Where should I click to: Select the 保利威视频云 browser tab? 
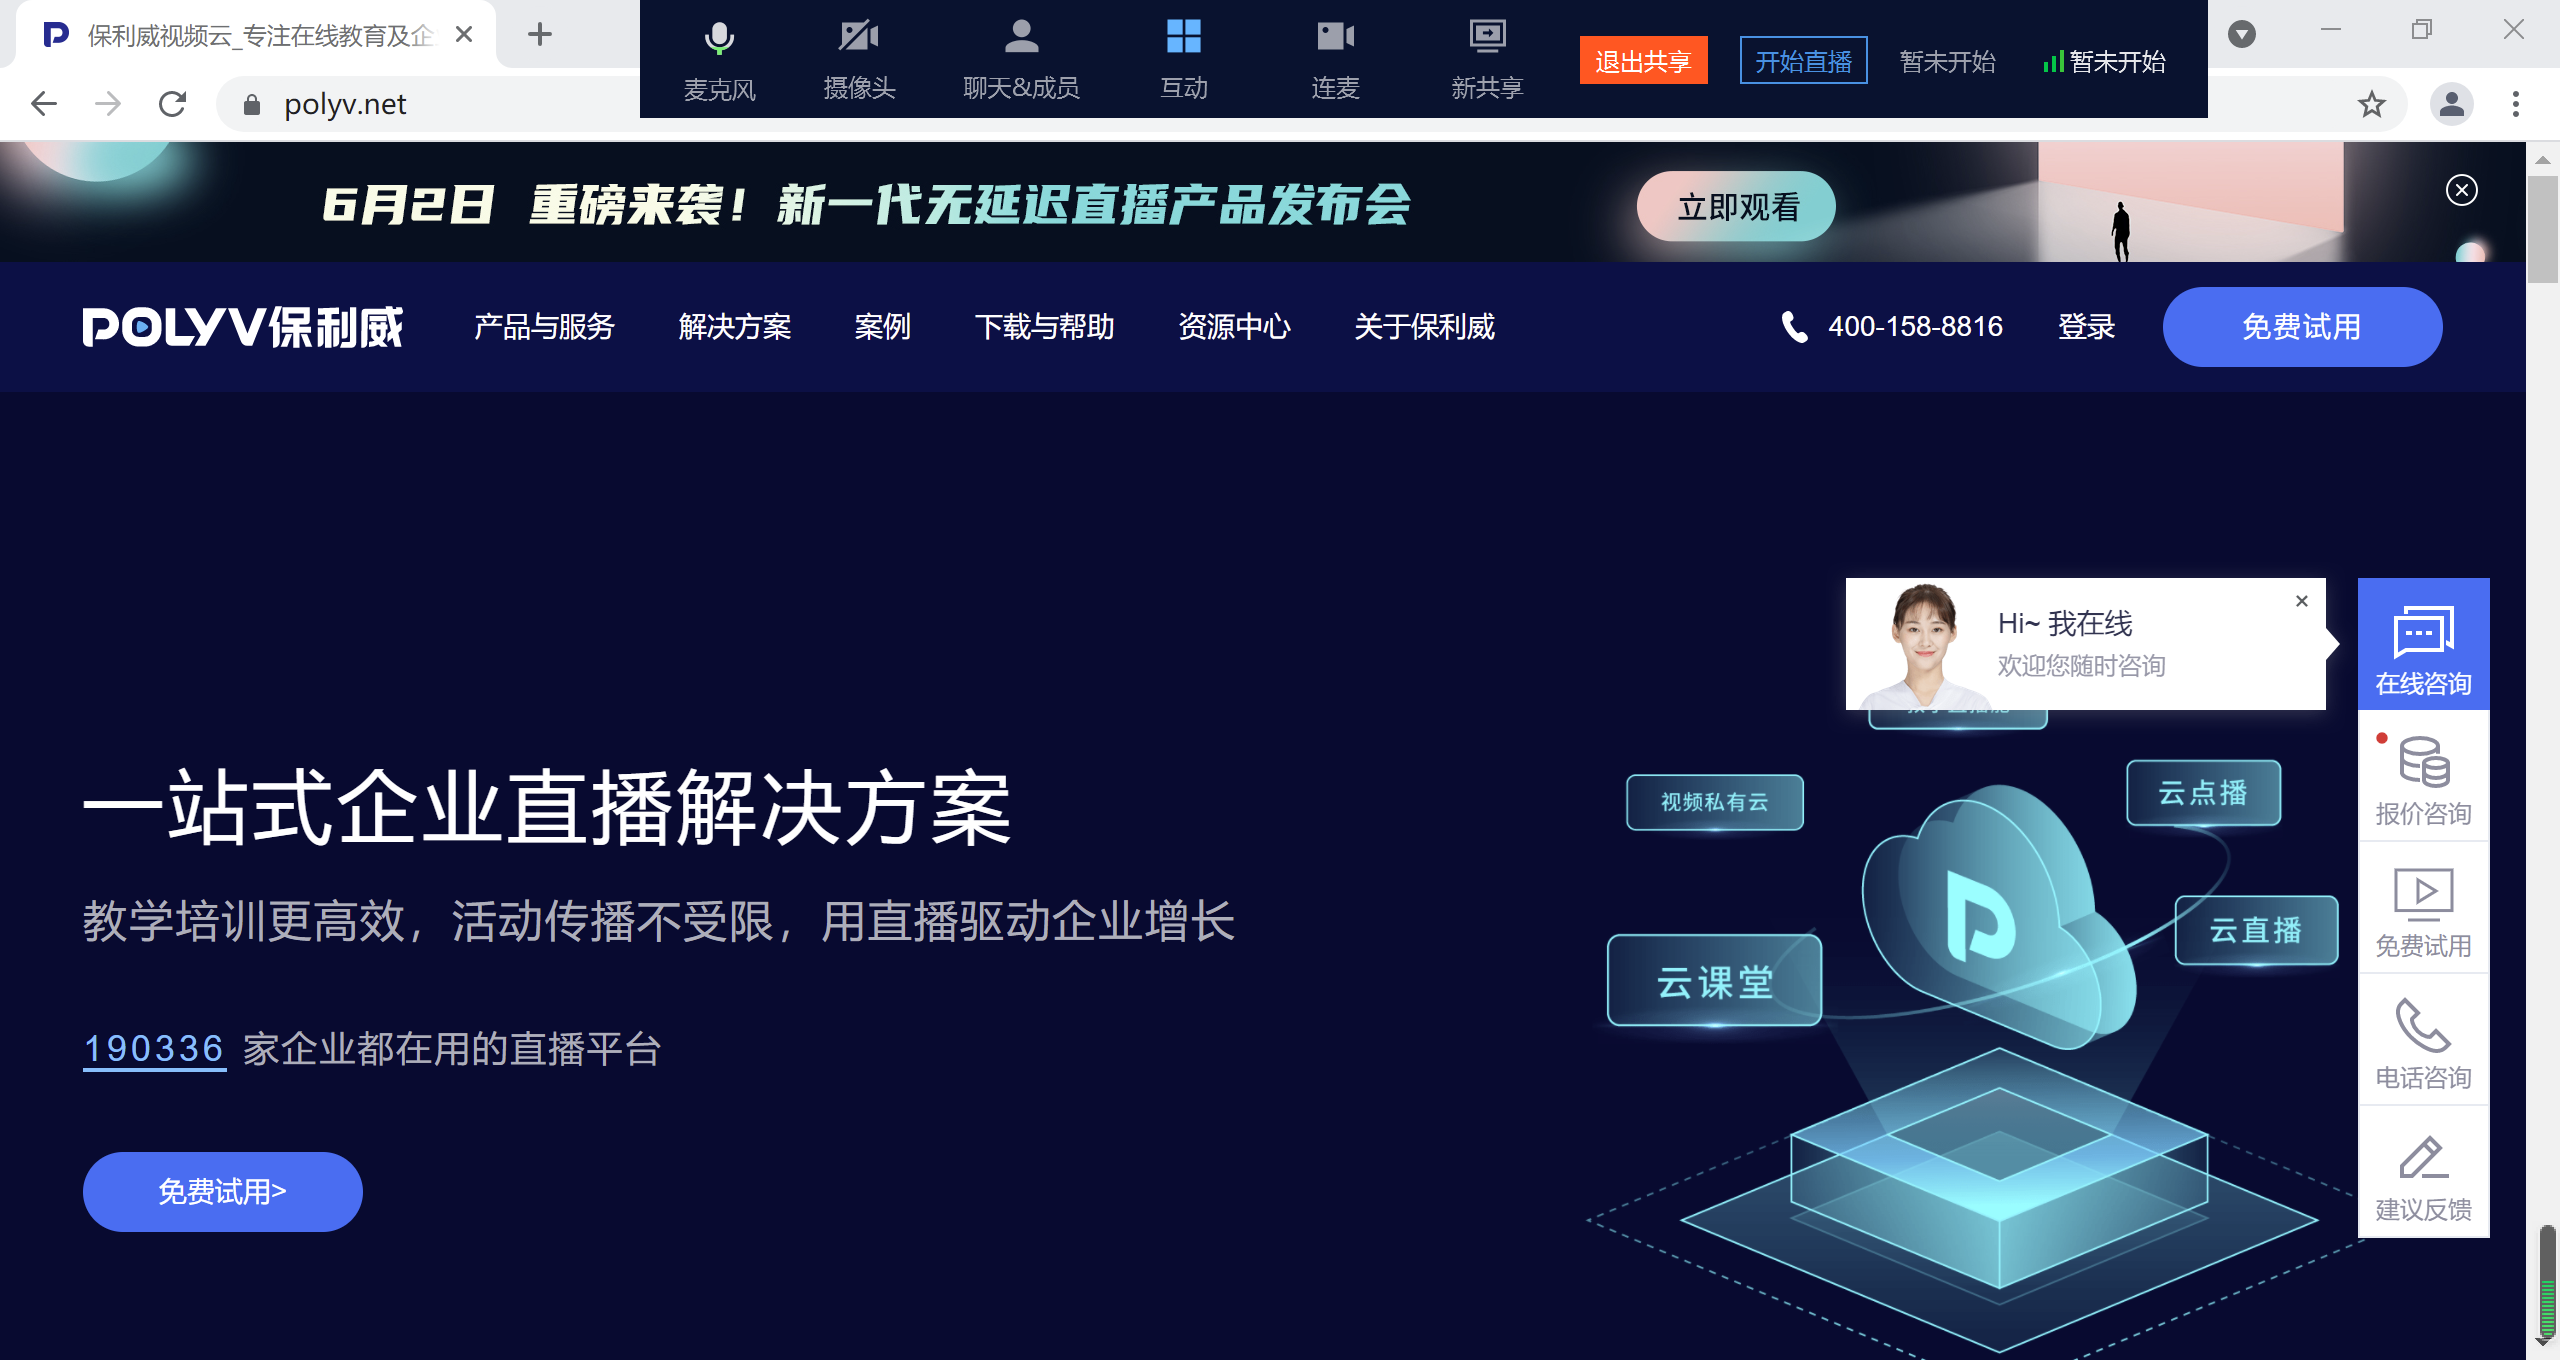(255, 35)
